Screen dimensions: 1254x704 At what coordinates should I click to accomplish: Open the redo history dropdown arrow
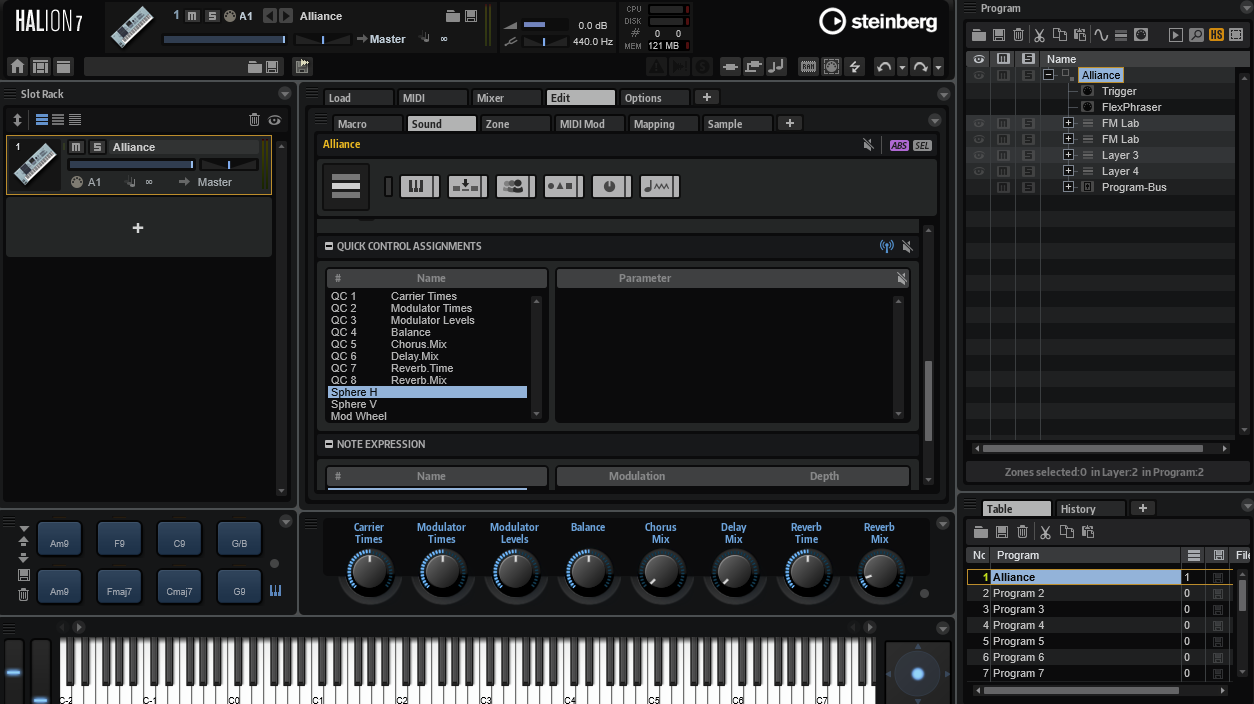938,67
